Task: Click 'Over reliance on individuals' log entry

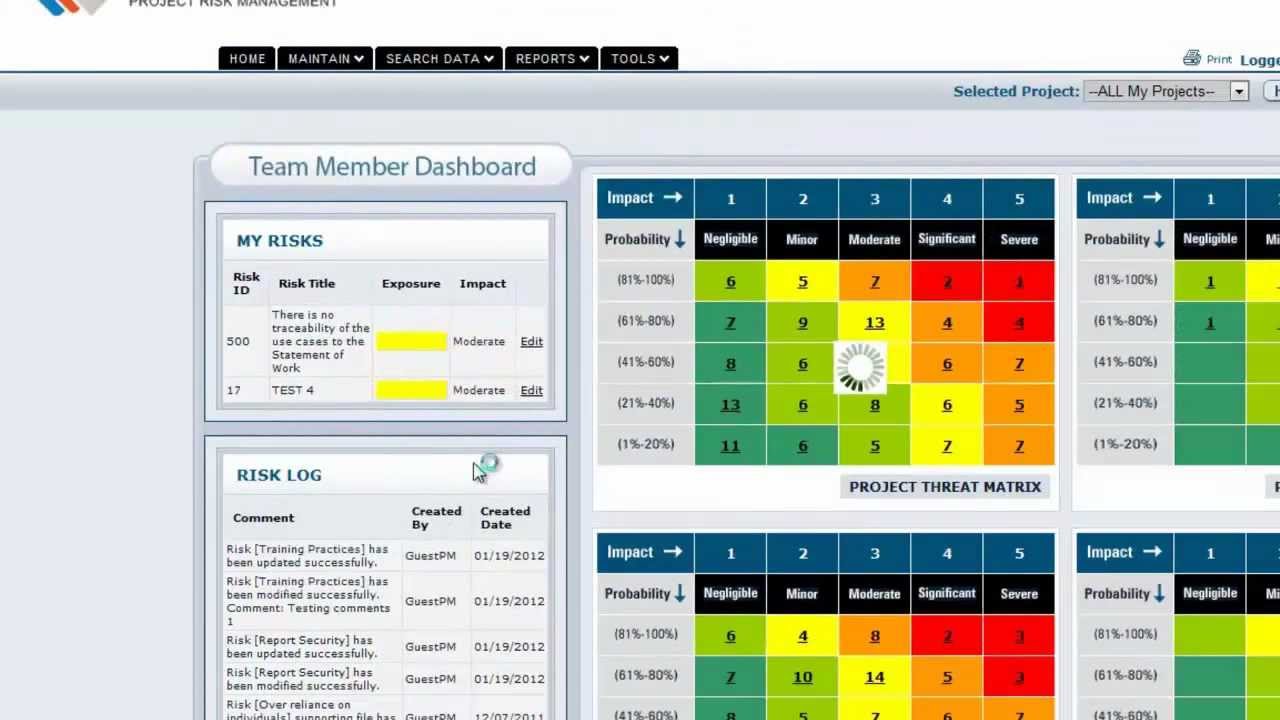Action: point(311,711)
